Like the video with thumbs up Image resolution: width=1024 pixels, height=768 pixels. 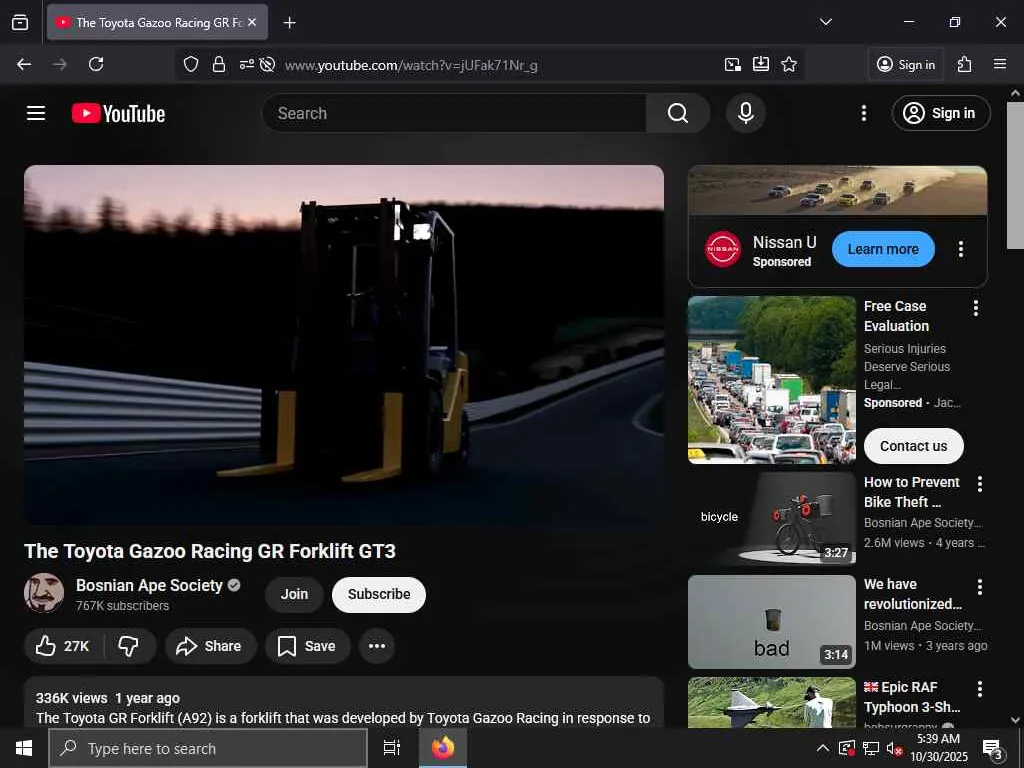click(x=63, y=646)
